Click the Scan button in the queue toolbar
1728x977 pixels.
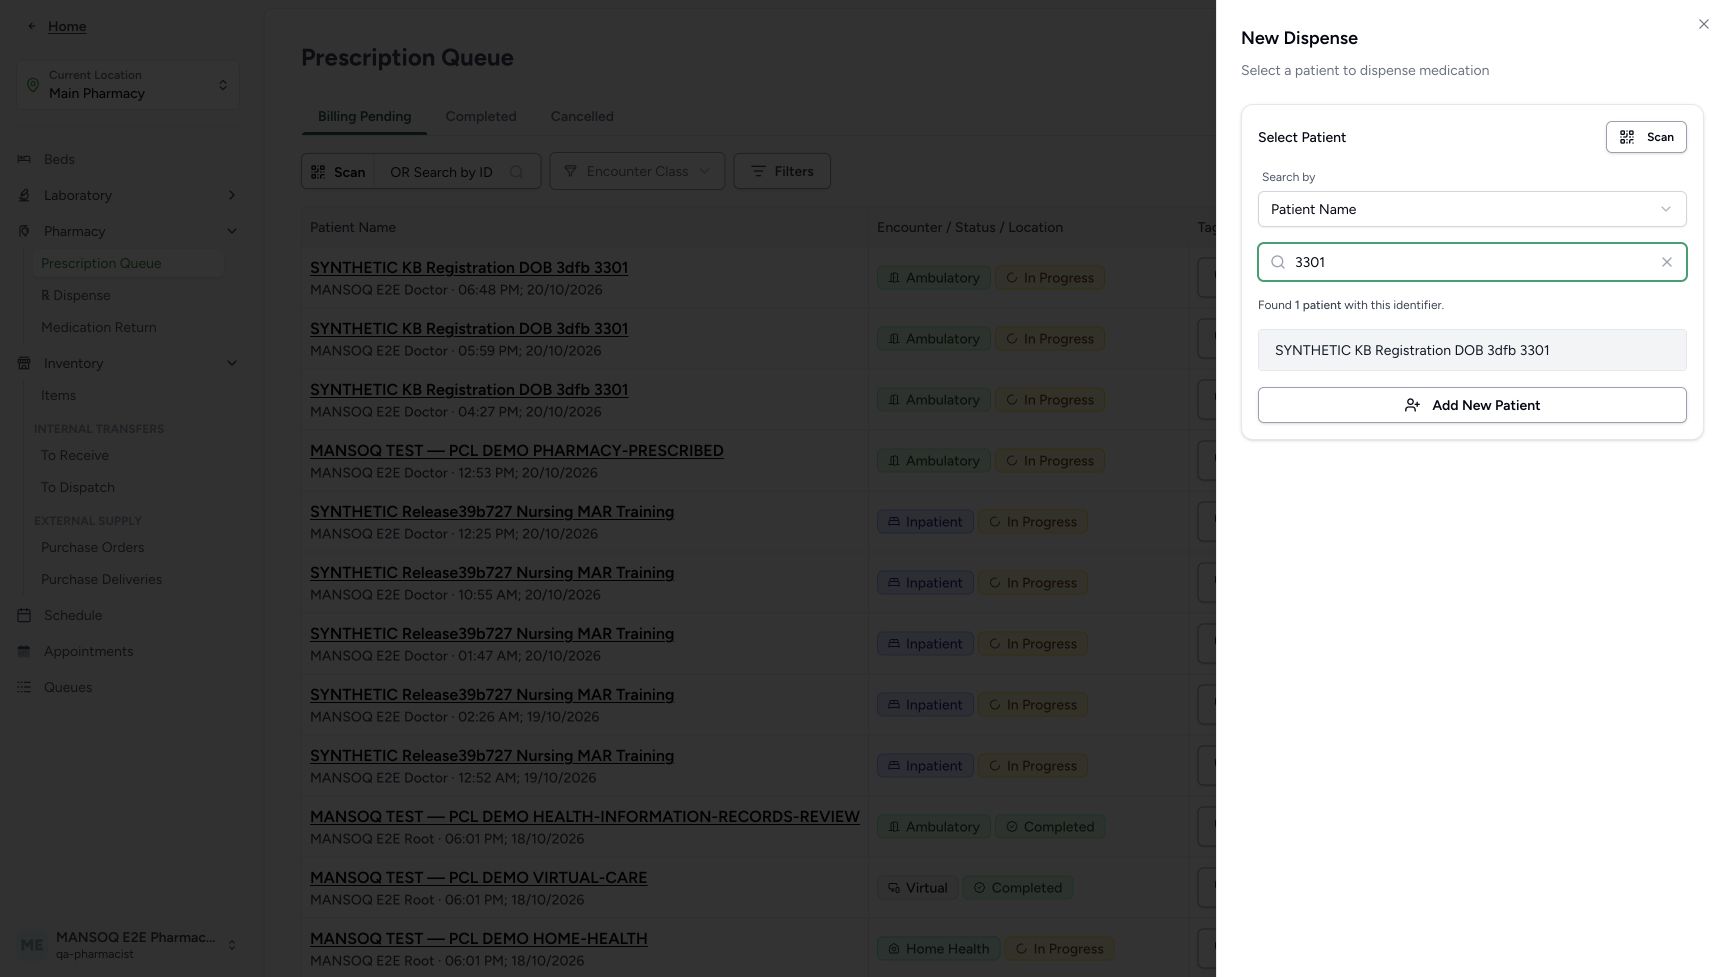(338, 171)
